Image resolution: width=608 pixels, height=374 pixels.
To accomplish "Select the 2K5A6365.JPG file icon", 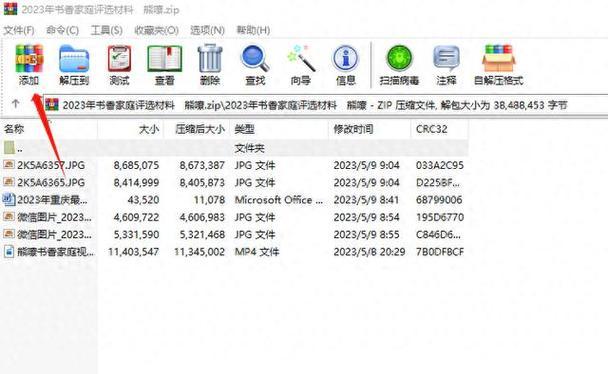I will coord(9,182).
